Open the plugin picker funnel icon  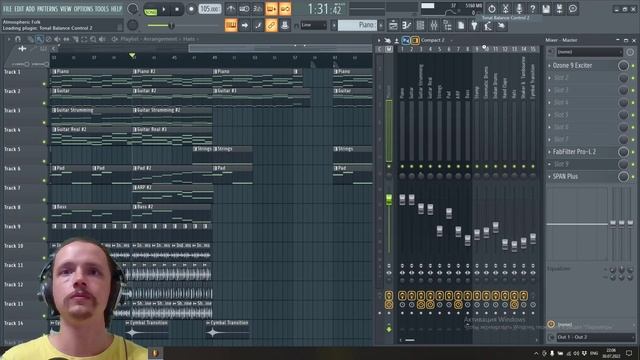pos(474,25)
